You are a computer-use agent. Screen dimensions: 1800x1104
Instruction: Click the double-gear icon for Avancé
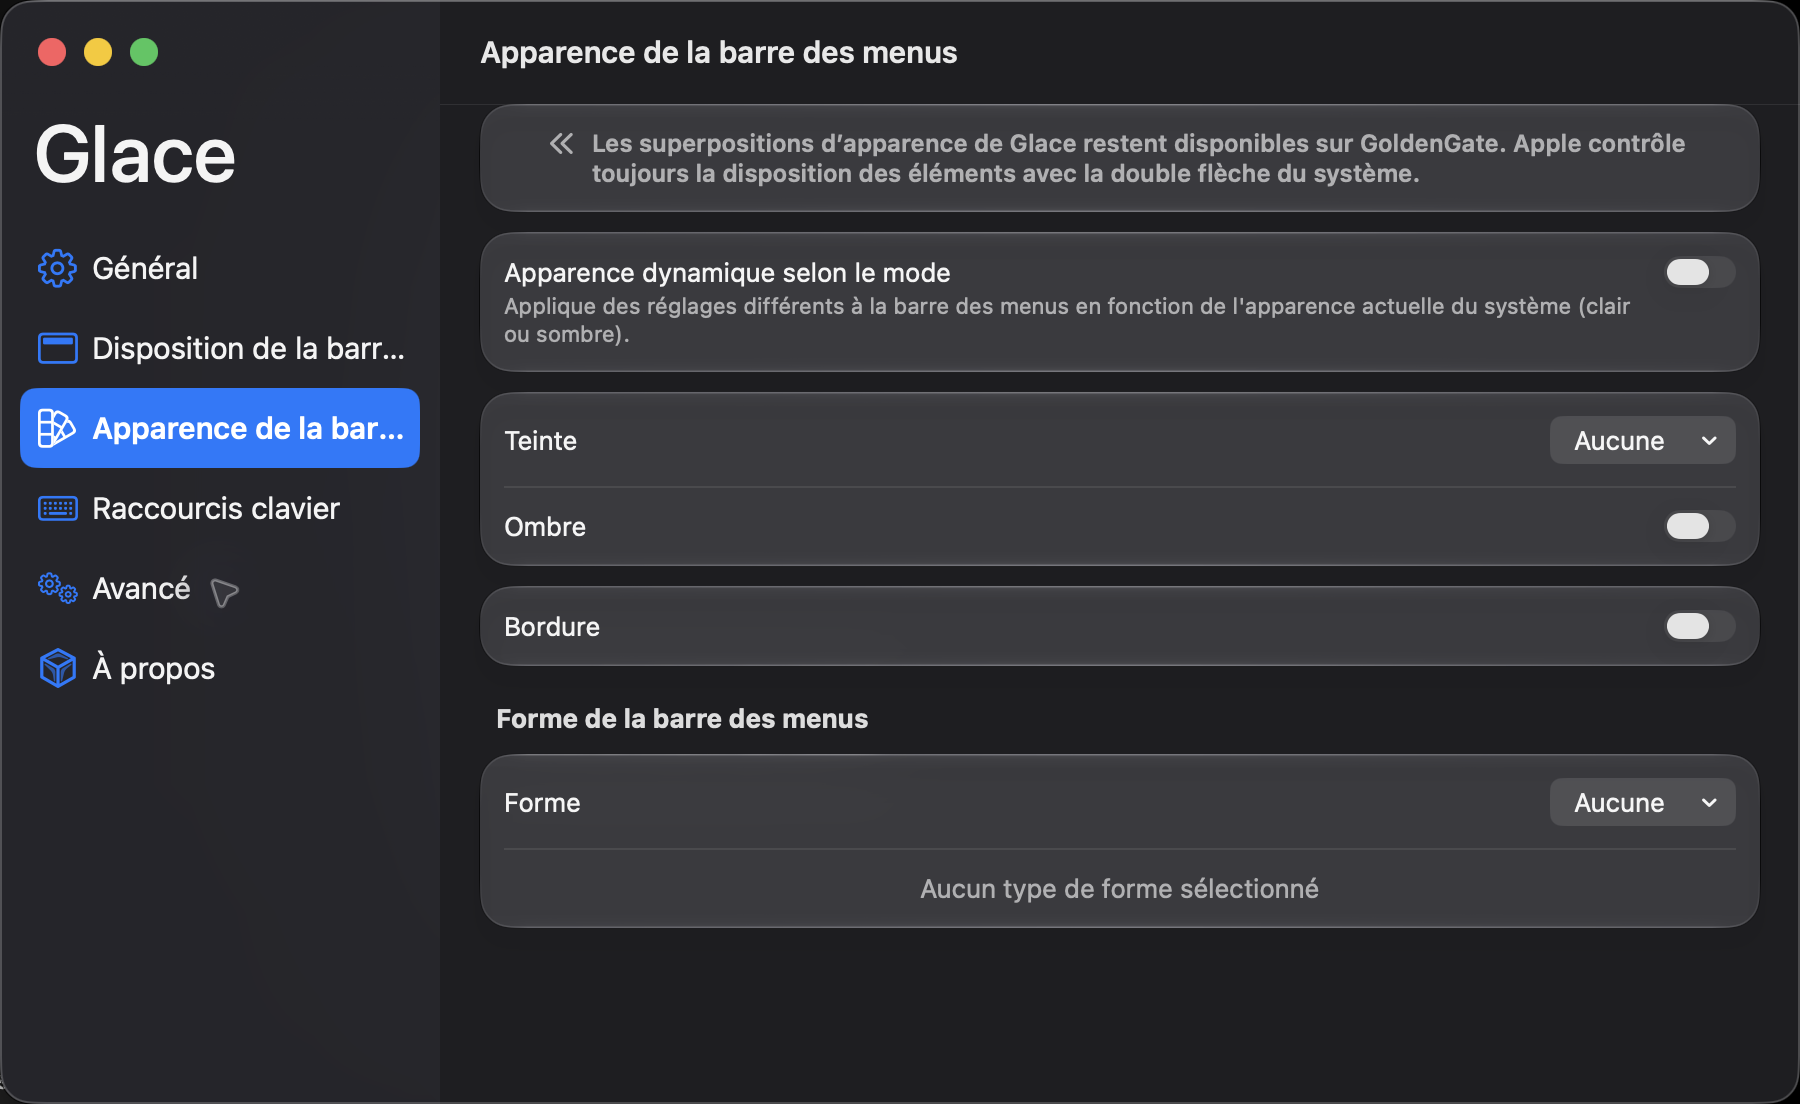[57, 588]
